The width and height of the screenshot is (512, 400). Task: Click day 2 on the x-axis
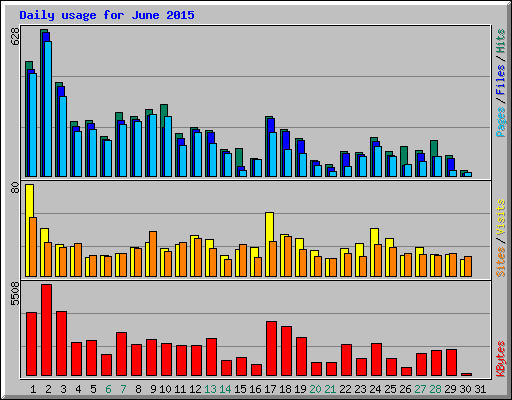tap(48, 389)
